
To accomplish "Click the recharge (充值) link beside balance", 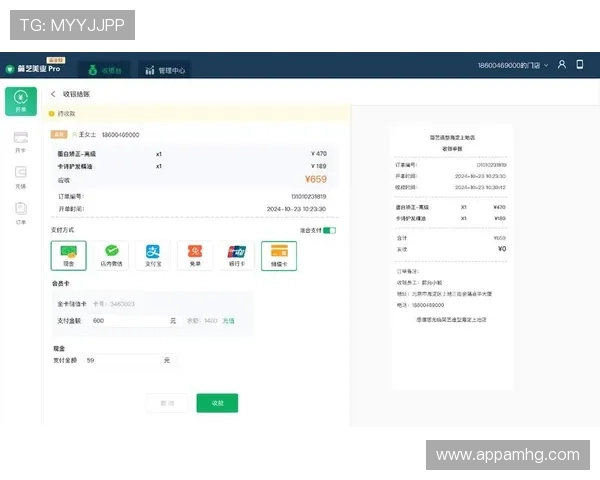I will [x=228, y=321].
